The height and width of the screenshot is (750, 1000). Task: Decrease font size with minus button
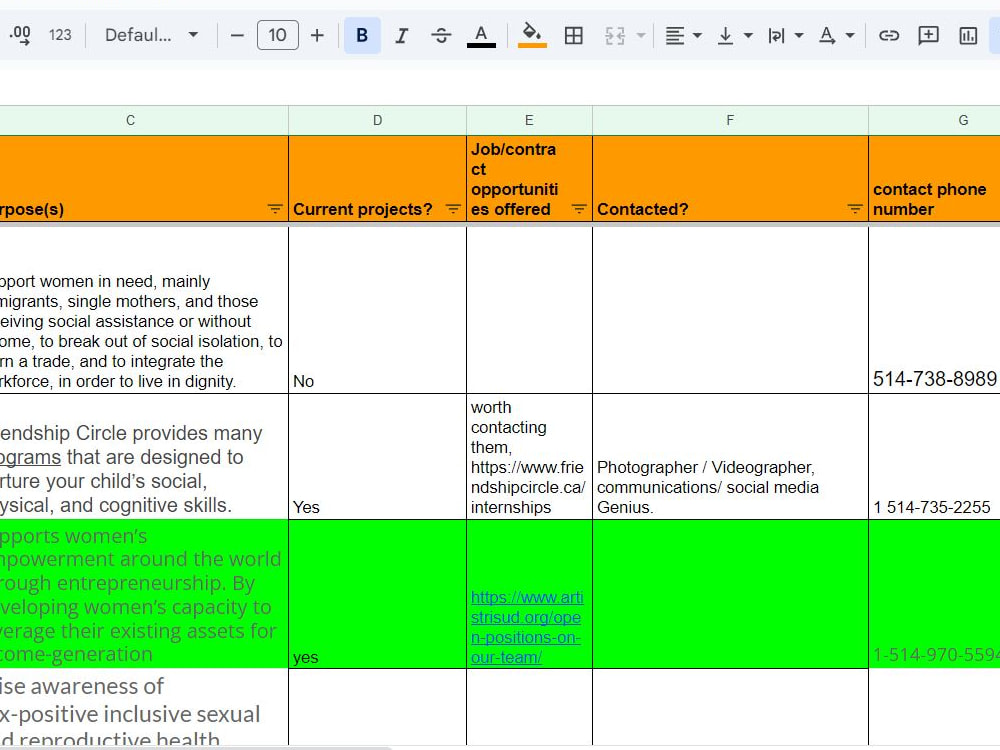point(237,36)
